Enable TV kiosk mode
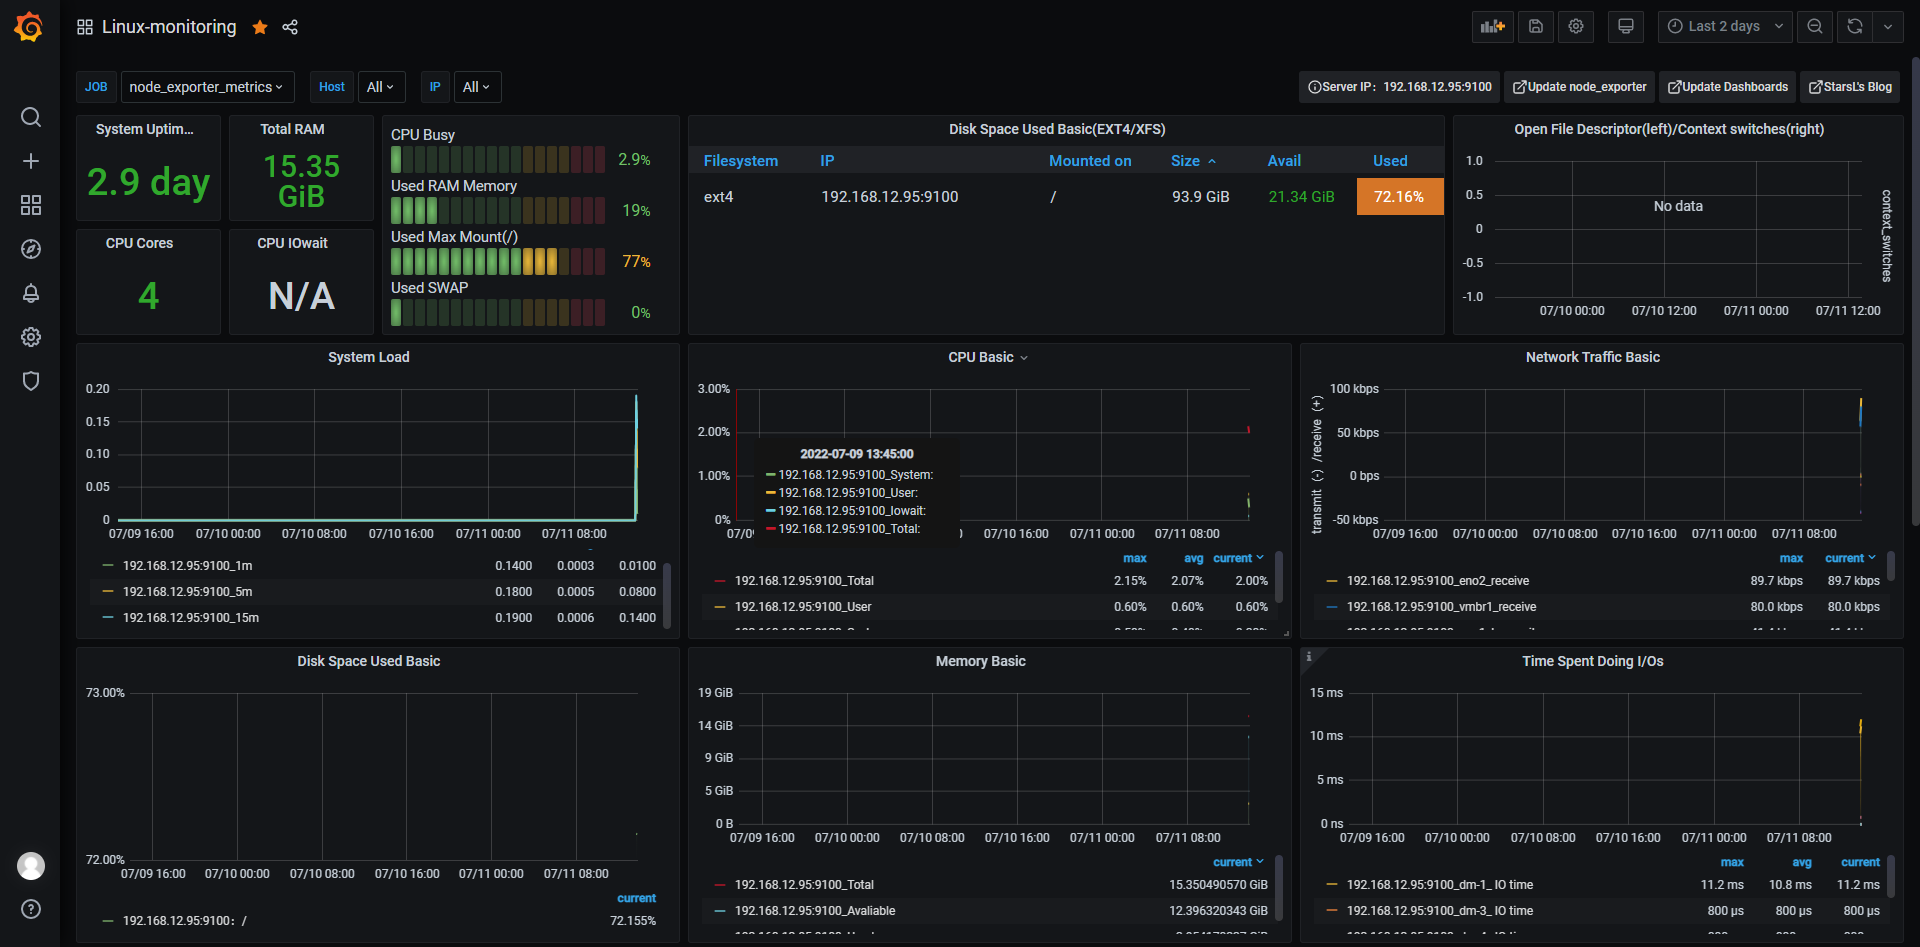 [x=1625, y=26]
